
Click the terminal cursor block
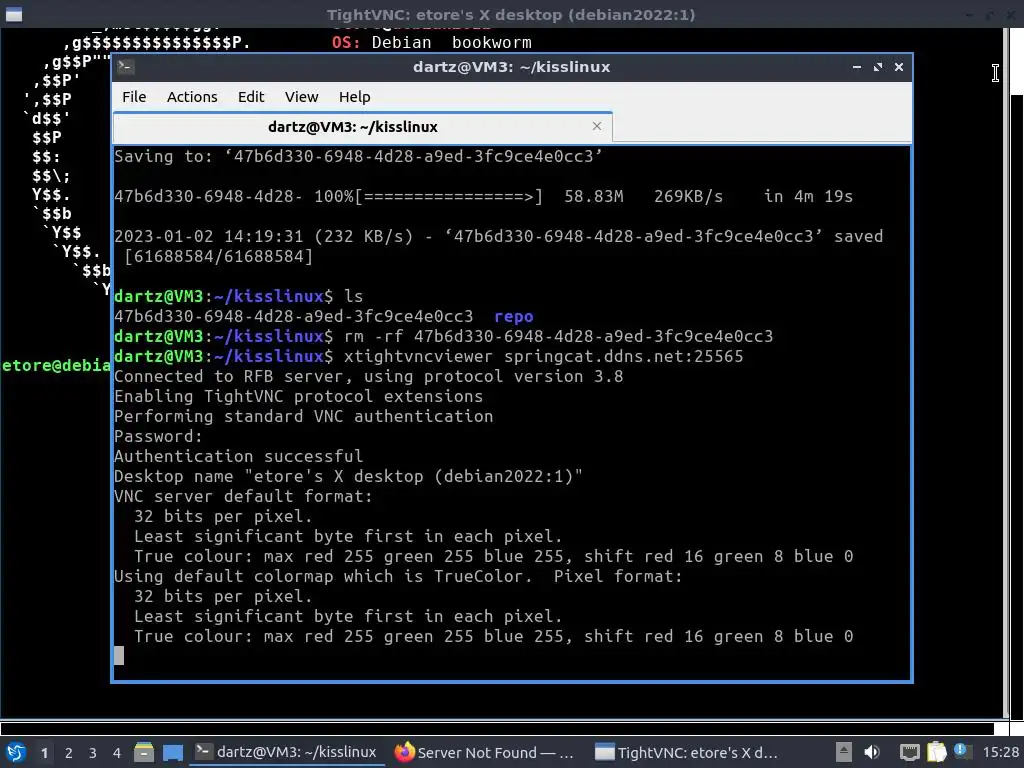(x=119, y=656)
